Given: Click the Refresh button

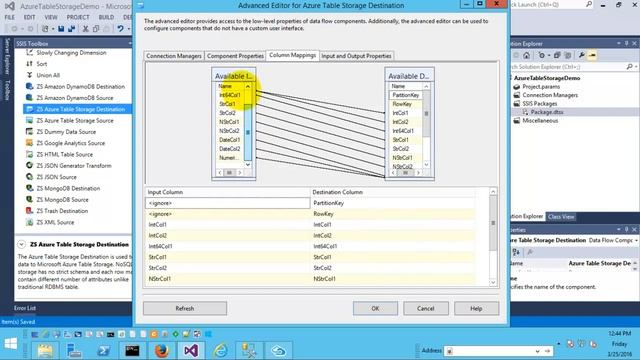Looking at the screenshot, I should pyautogui.click(x=185, y=309).
